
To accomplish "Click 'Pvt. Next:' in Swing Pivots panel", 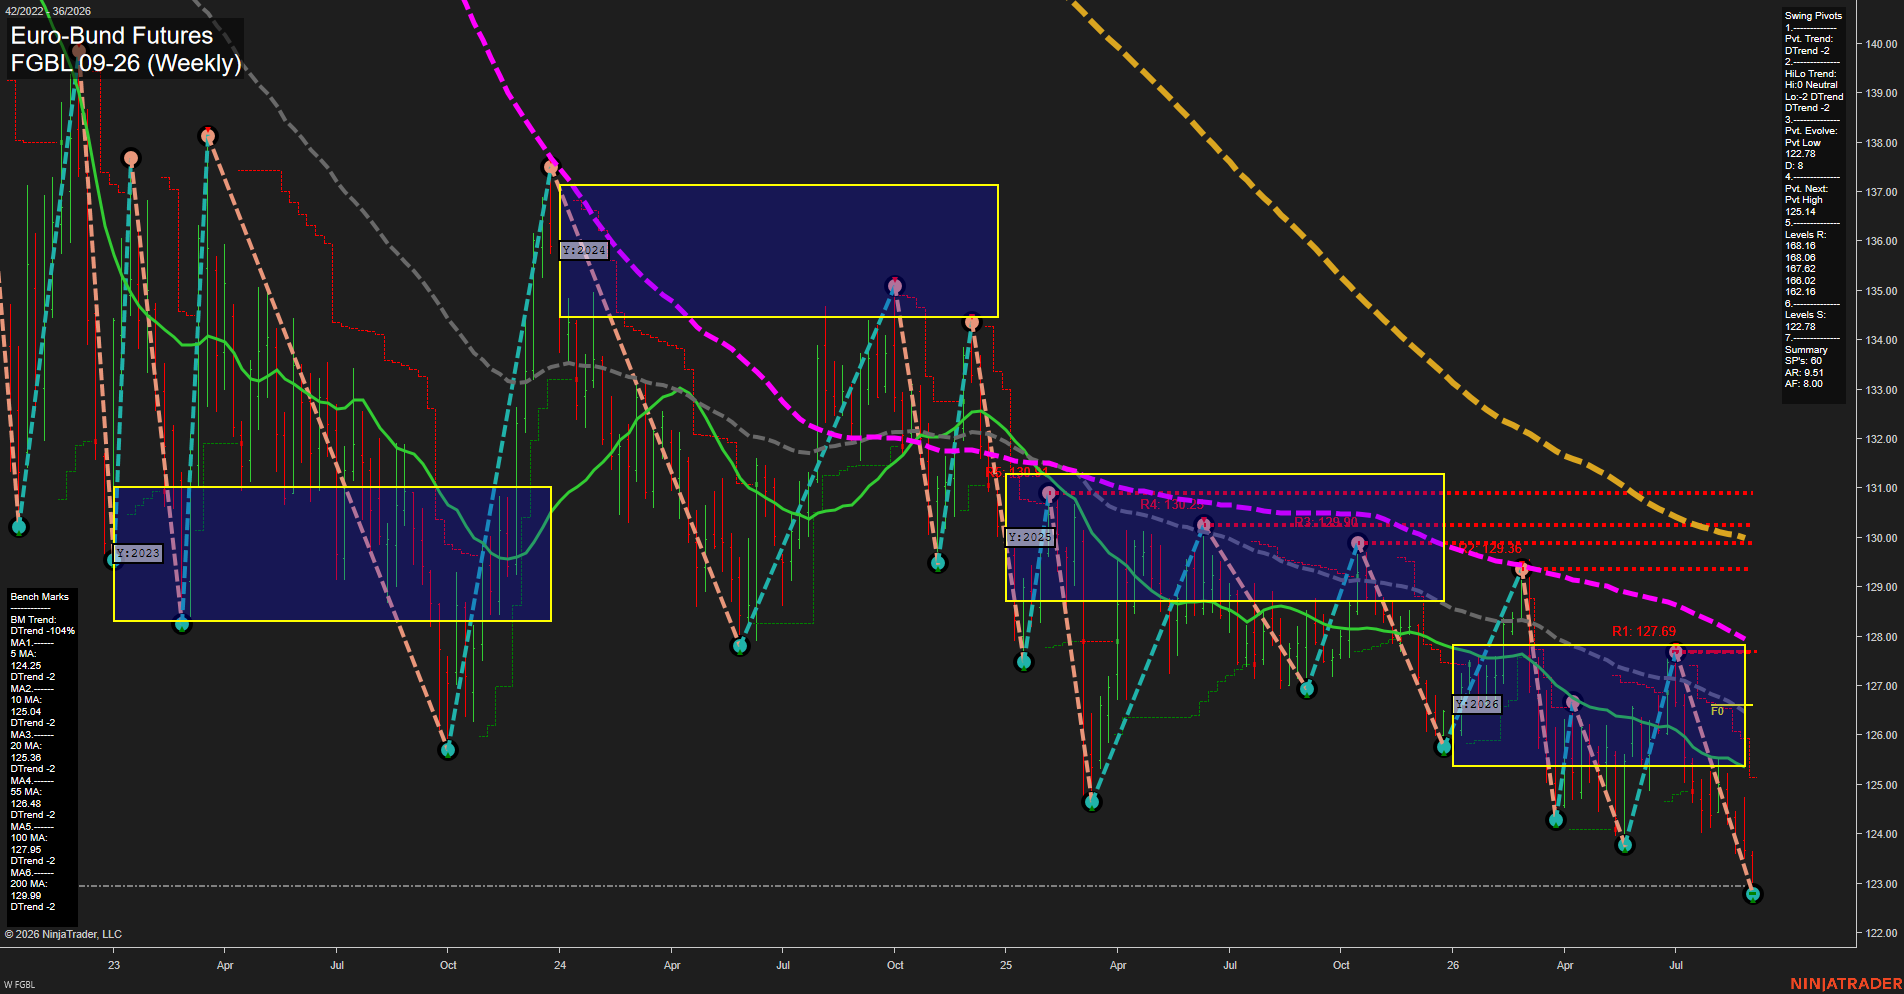I will click(1806, 189).
